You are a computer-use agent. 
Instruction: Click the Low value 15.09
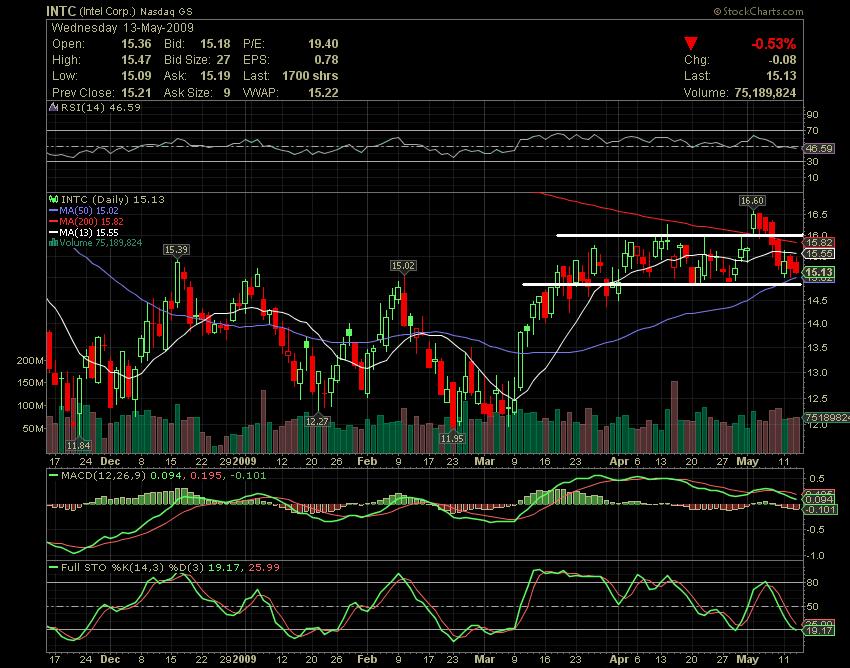[136, 76]
